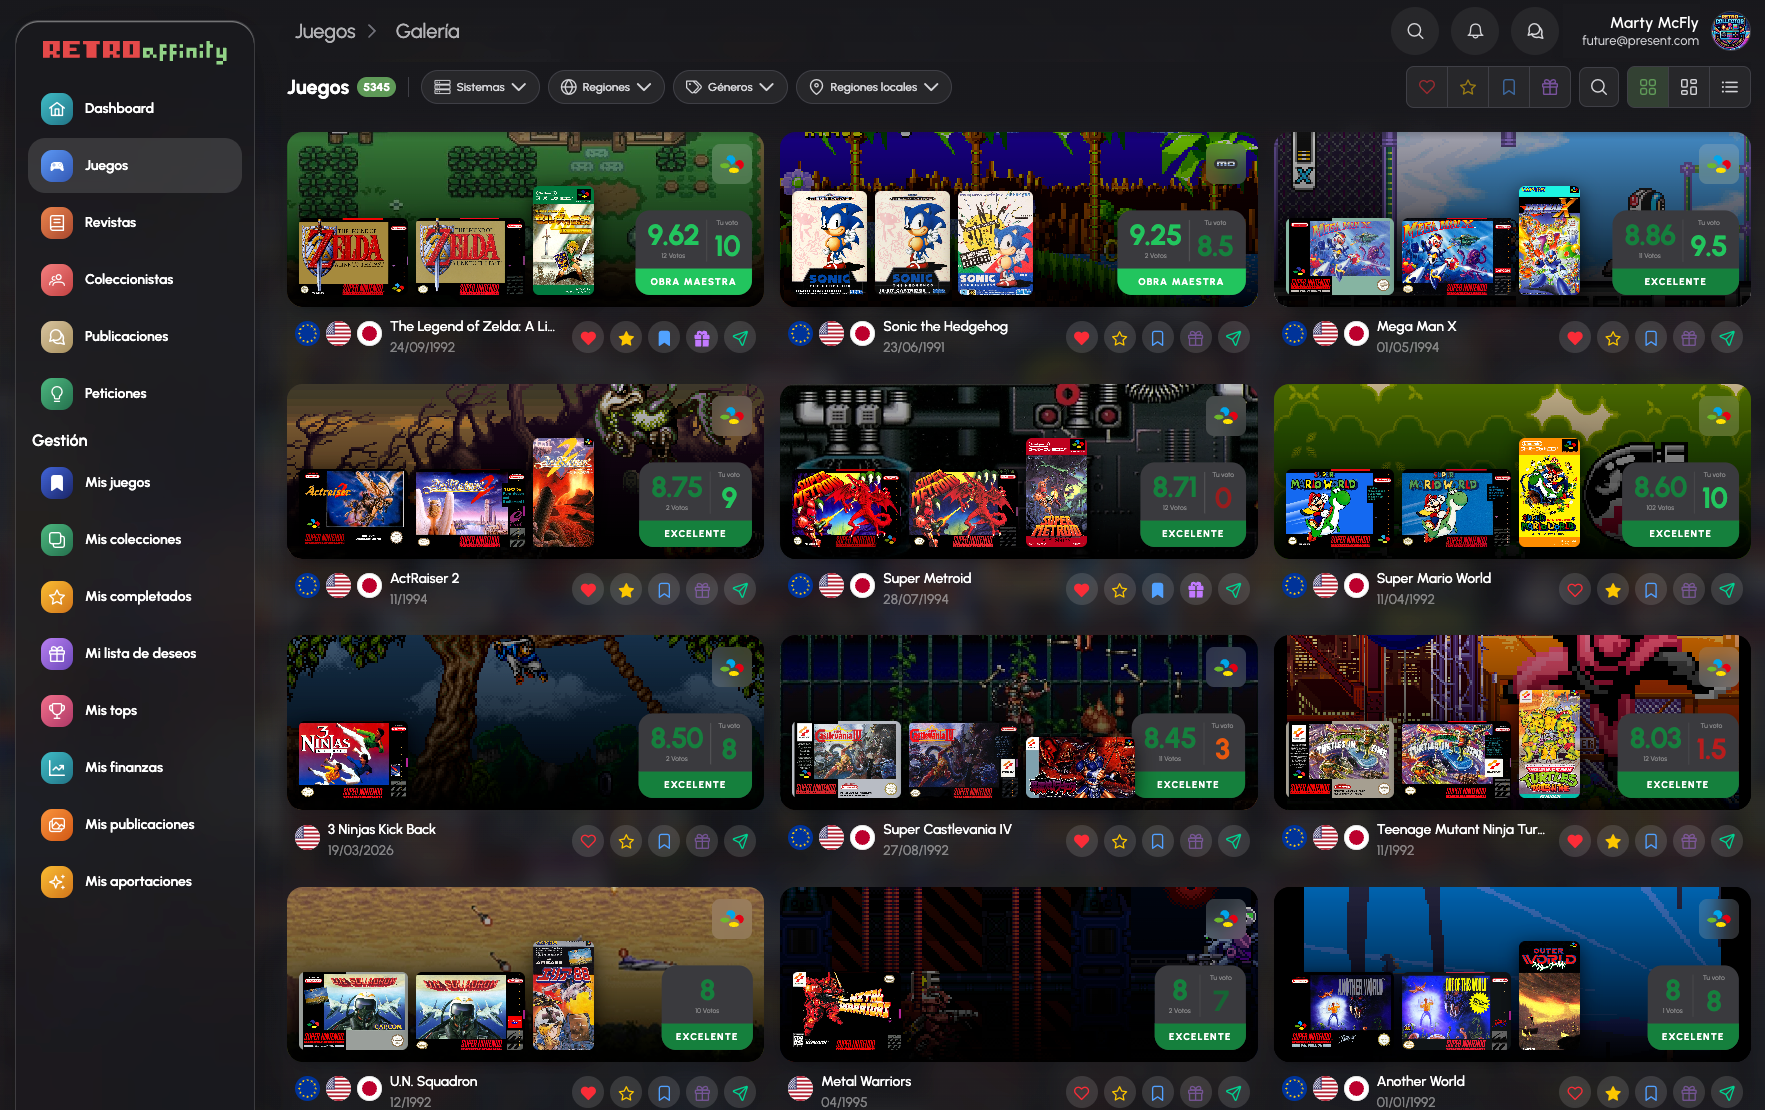Click Sonic the Hedgehog OBRA MAESTRA rating
The image size is (1765, 1110).
coord(1180,282)
